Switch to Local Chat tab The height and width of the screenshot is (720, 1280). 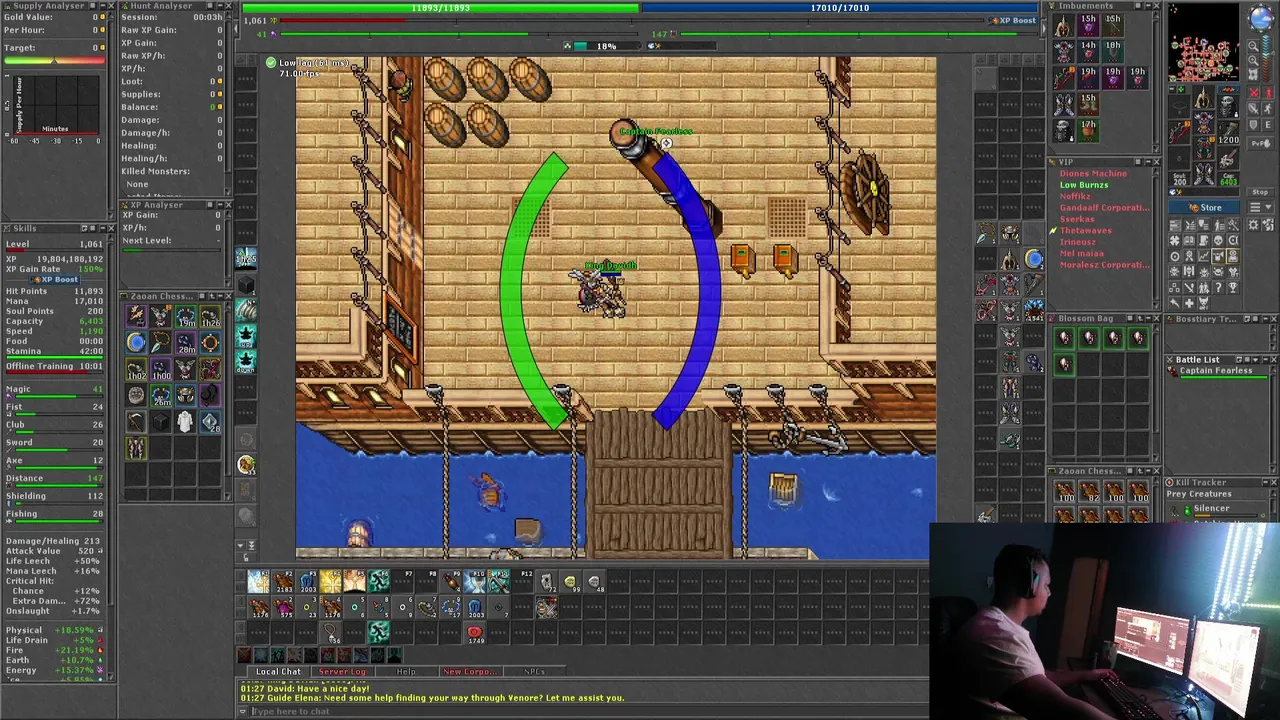[x=278, y=672]
